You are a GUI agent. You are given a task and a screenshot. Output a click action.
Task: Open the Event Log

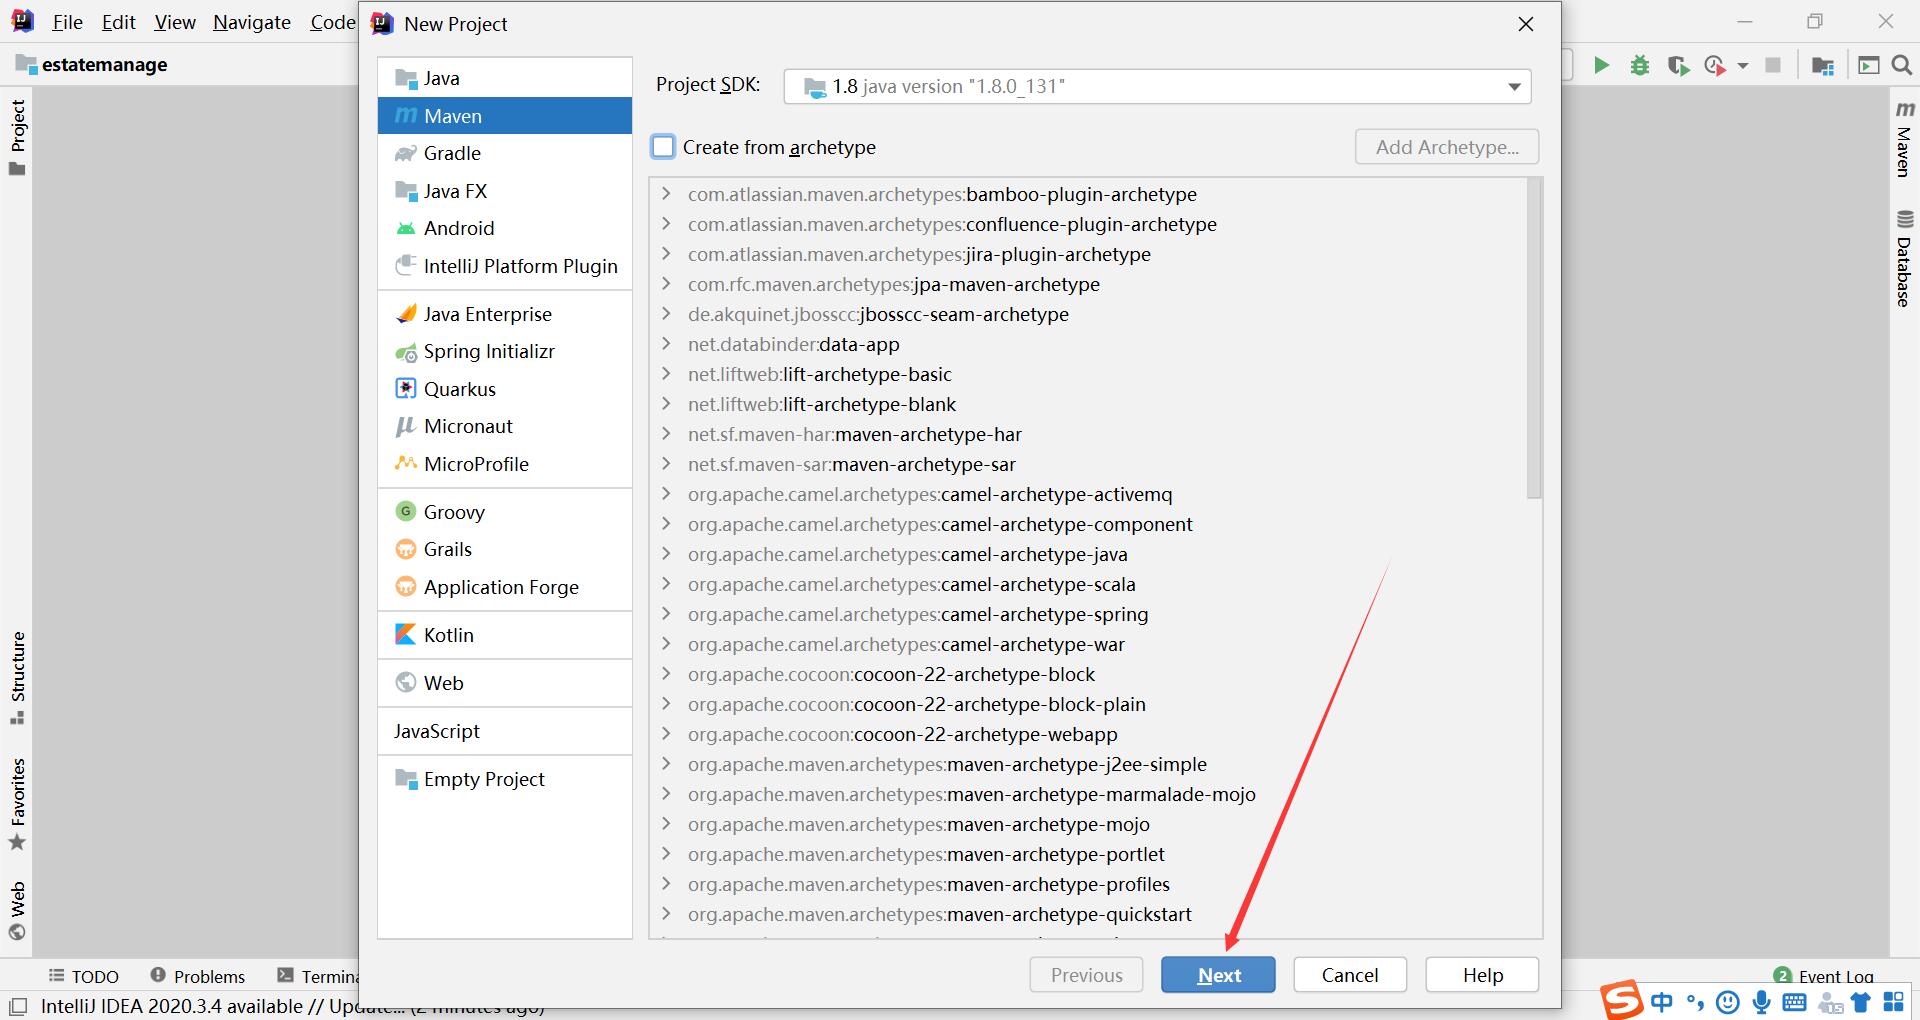(1823, 976)
